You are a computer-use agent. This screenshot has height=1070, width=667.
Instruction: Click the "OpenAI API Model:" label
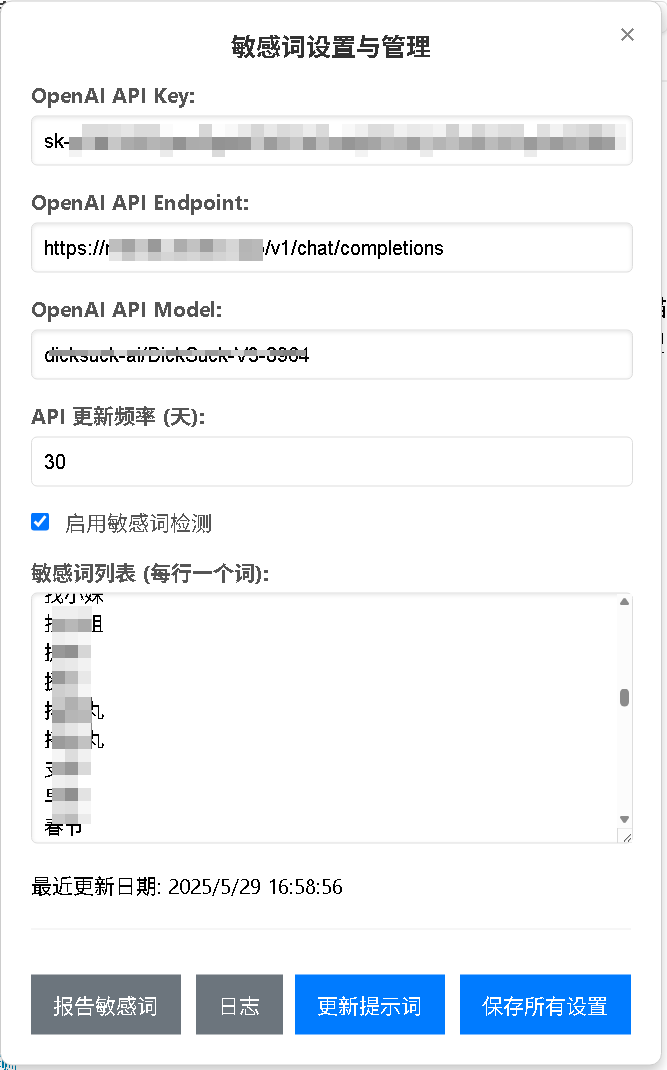click(126, 310)
